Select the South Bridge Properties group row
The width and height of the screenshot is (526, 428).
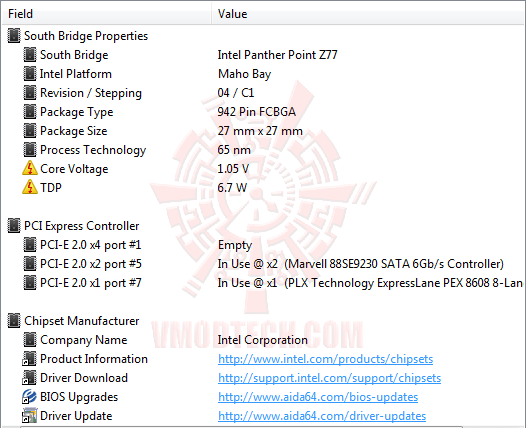coord(86,36)
